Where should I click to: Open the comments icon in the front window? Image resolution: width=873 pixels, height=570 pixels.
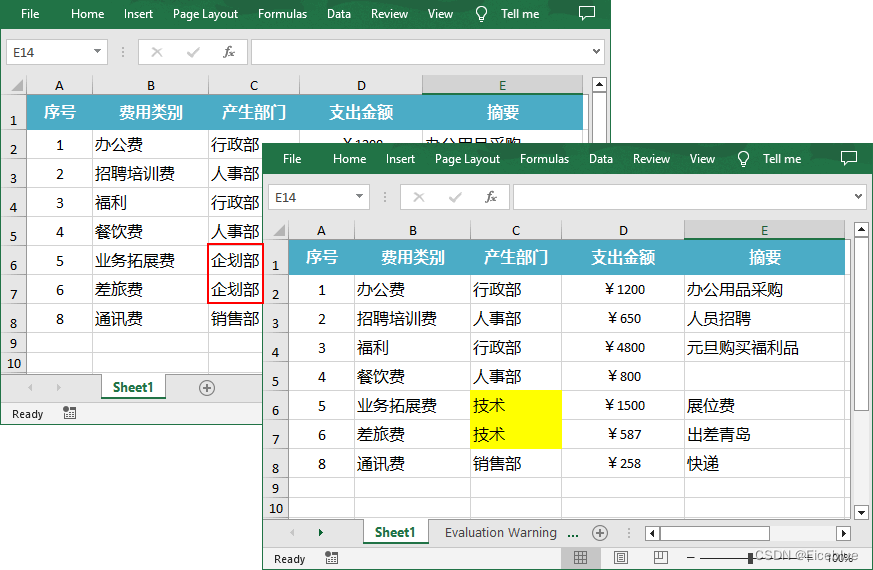tap(849, 158)
